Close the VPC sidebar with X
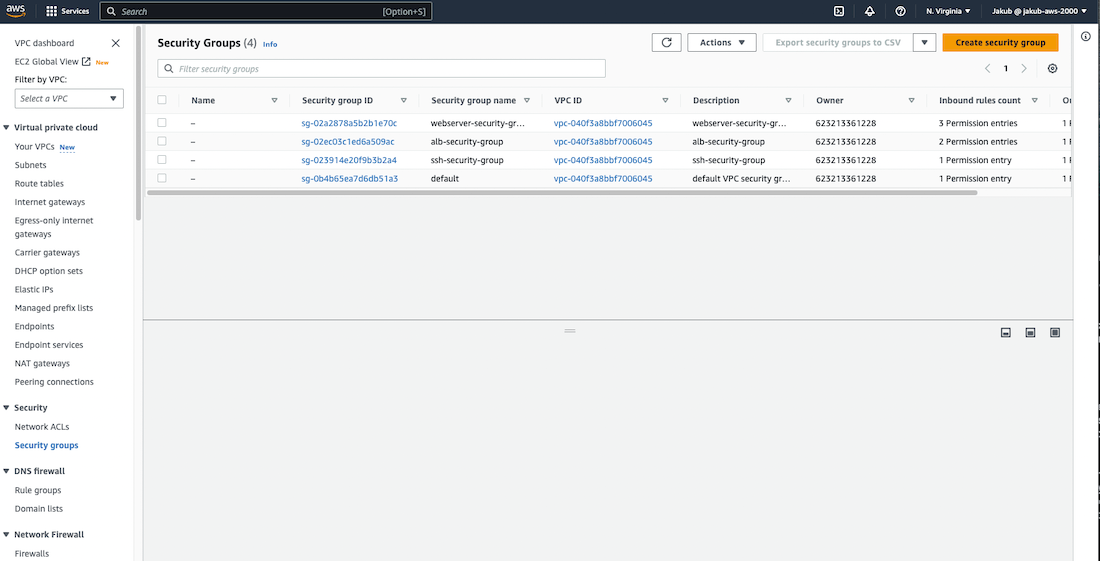 point(116,43)
